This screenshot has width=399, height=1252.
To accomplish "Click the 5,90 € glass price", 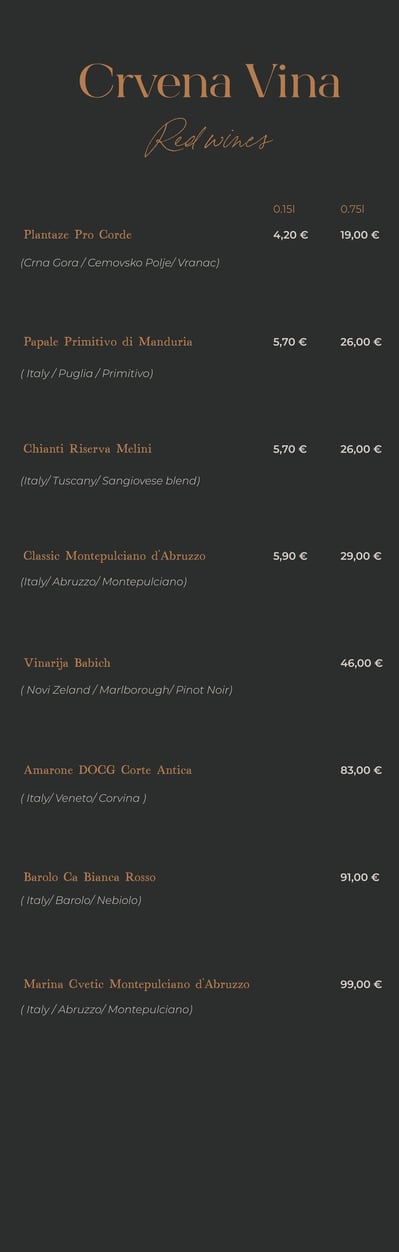I will (290, 556).
